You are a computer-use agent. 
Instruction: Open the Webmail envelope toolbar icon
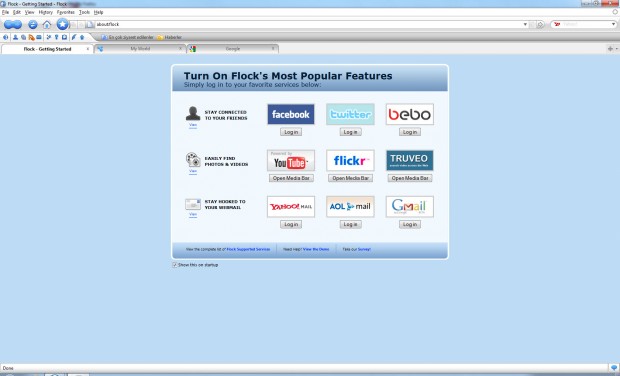39,37
